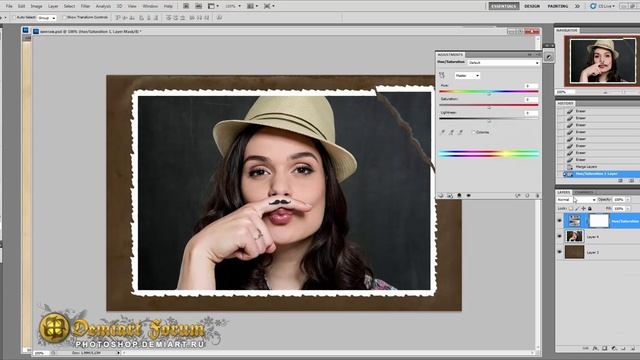The width and height of the screenshot is (640, 360).
Task: Open the Auto-Select Group dropdown
Action: coord(47,18)
